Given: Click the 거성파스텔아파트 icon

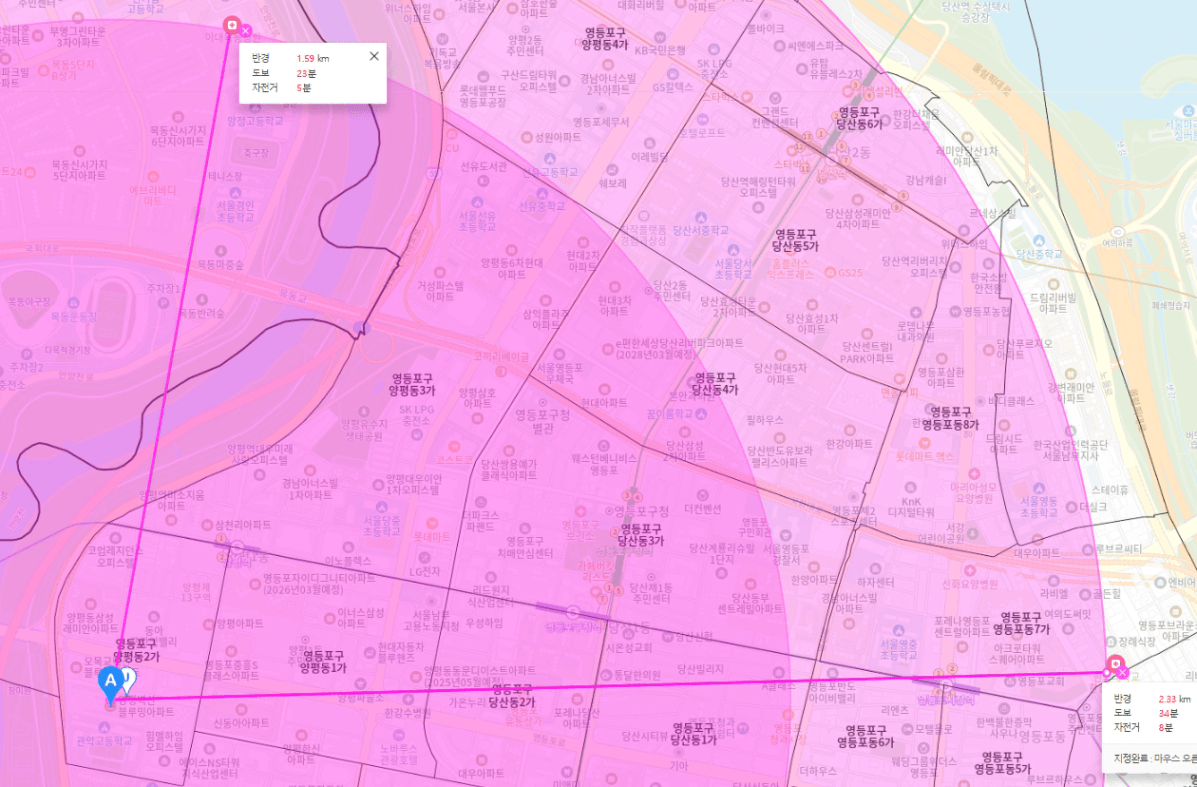Looking at the screenshot, I should click(438, 272).
